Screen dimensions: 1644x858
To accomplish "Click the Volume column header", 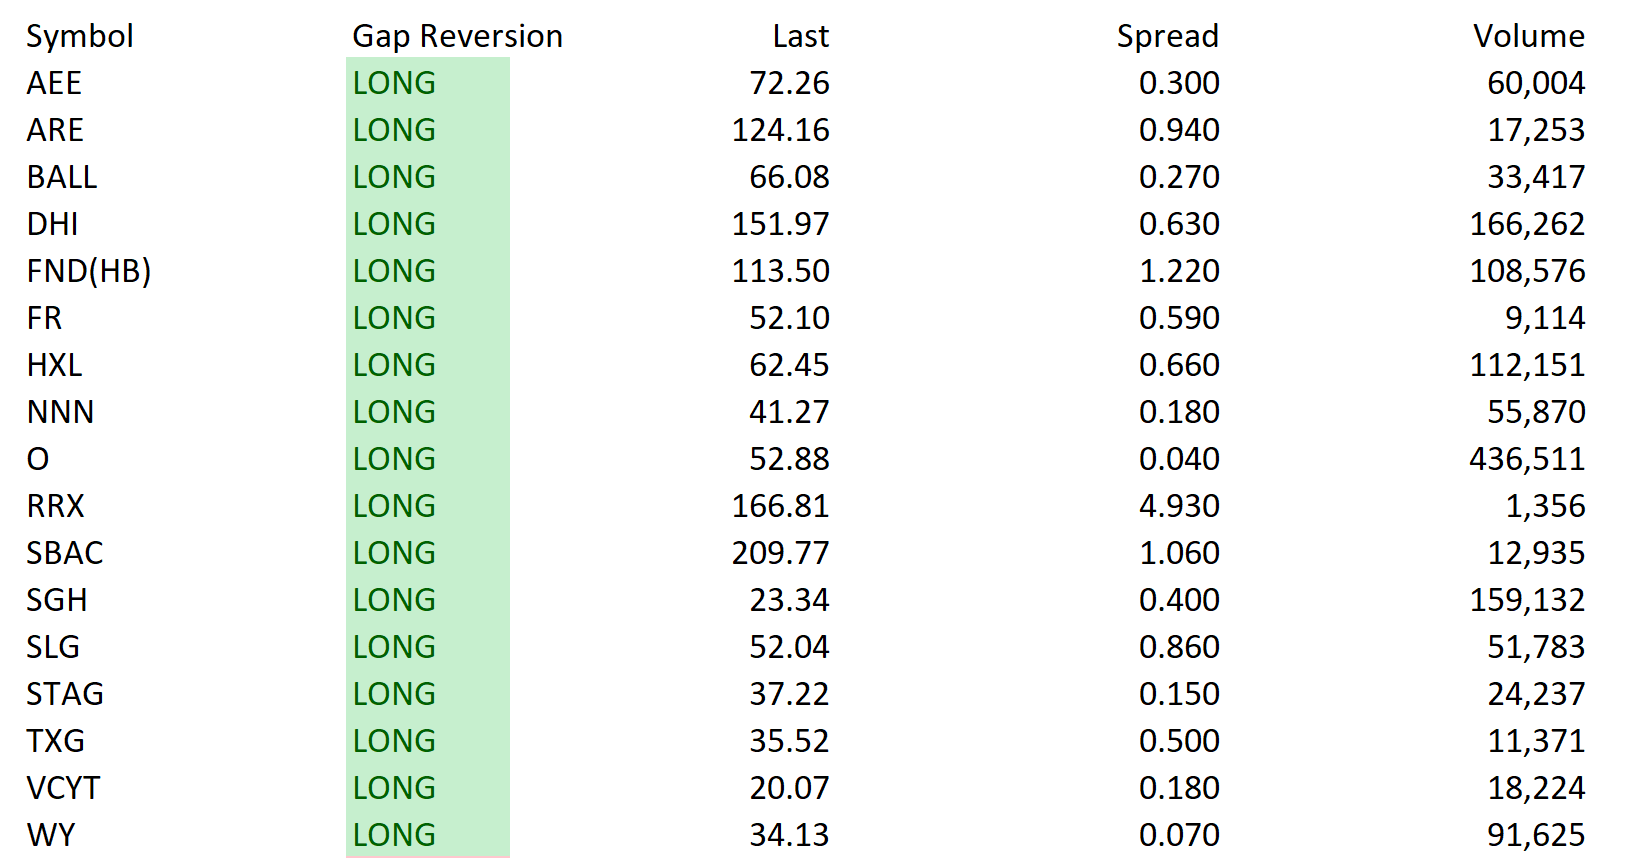I will (x=1528, y=36).
